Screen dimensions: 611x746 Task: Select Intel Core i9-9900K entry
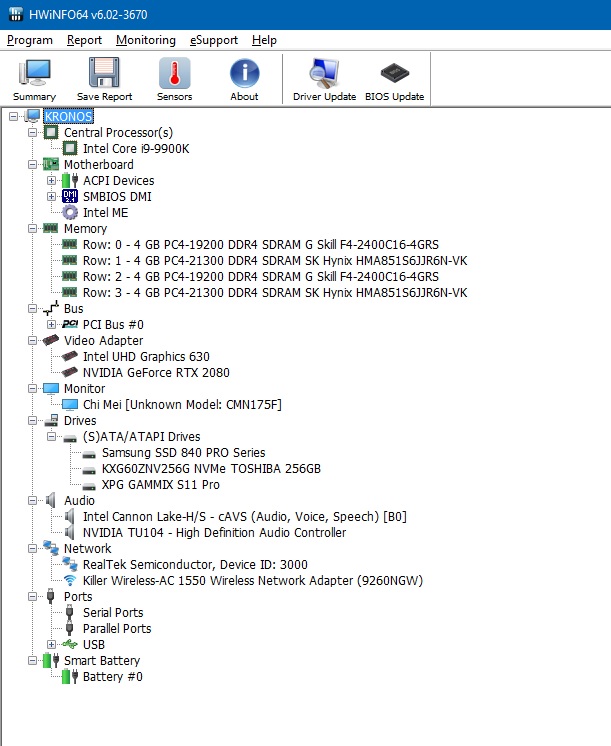click(136, 148)
